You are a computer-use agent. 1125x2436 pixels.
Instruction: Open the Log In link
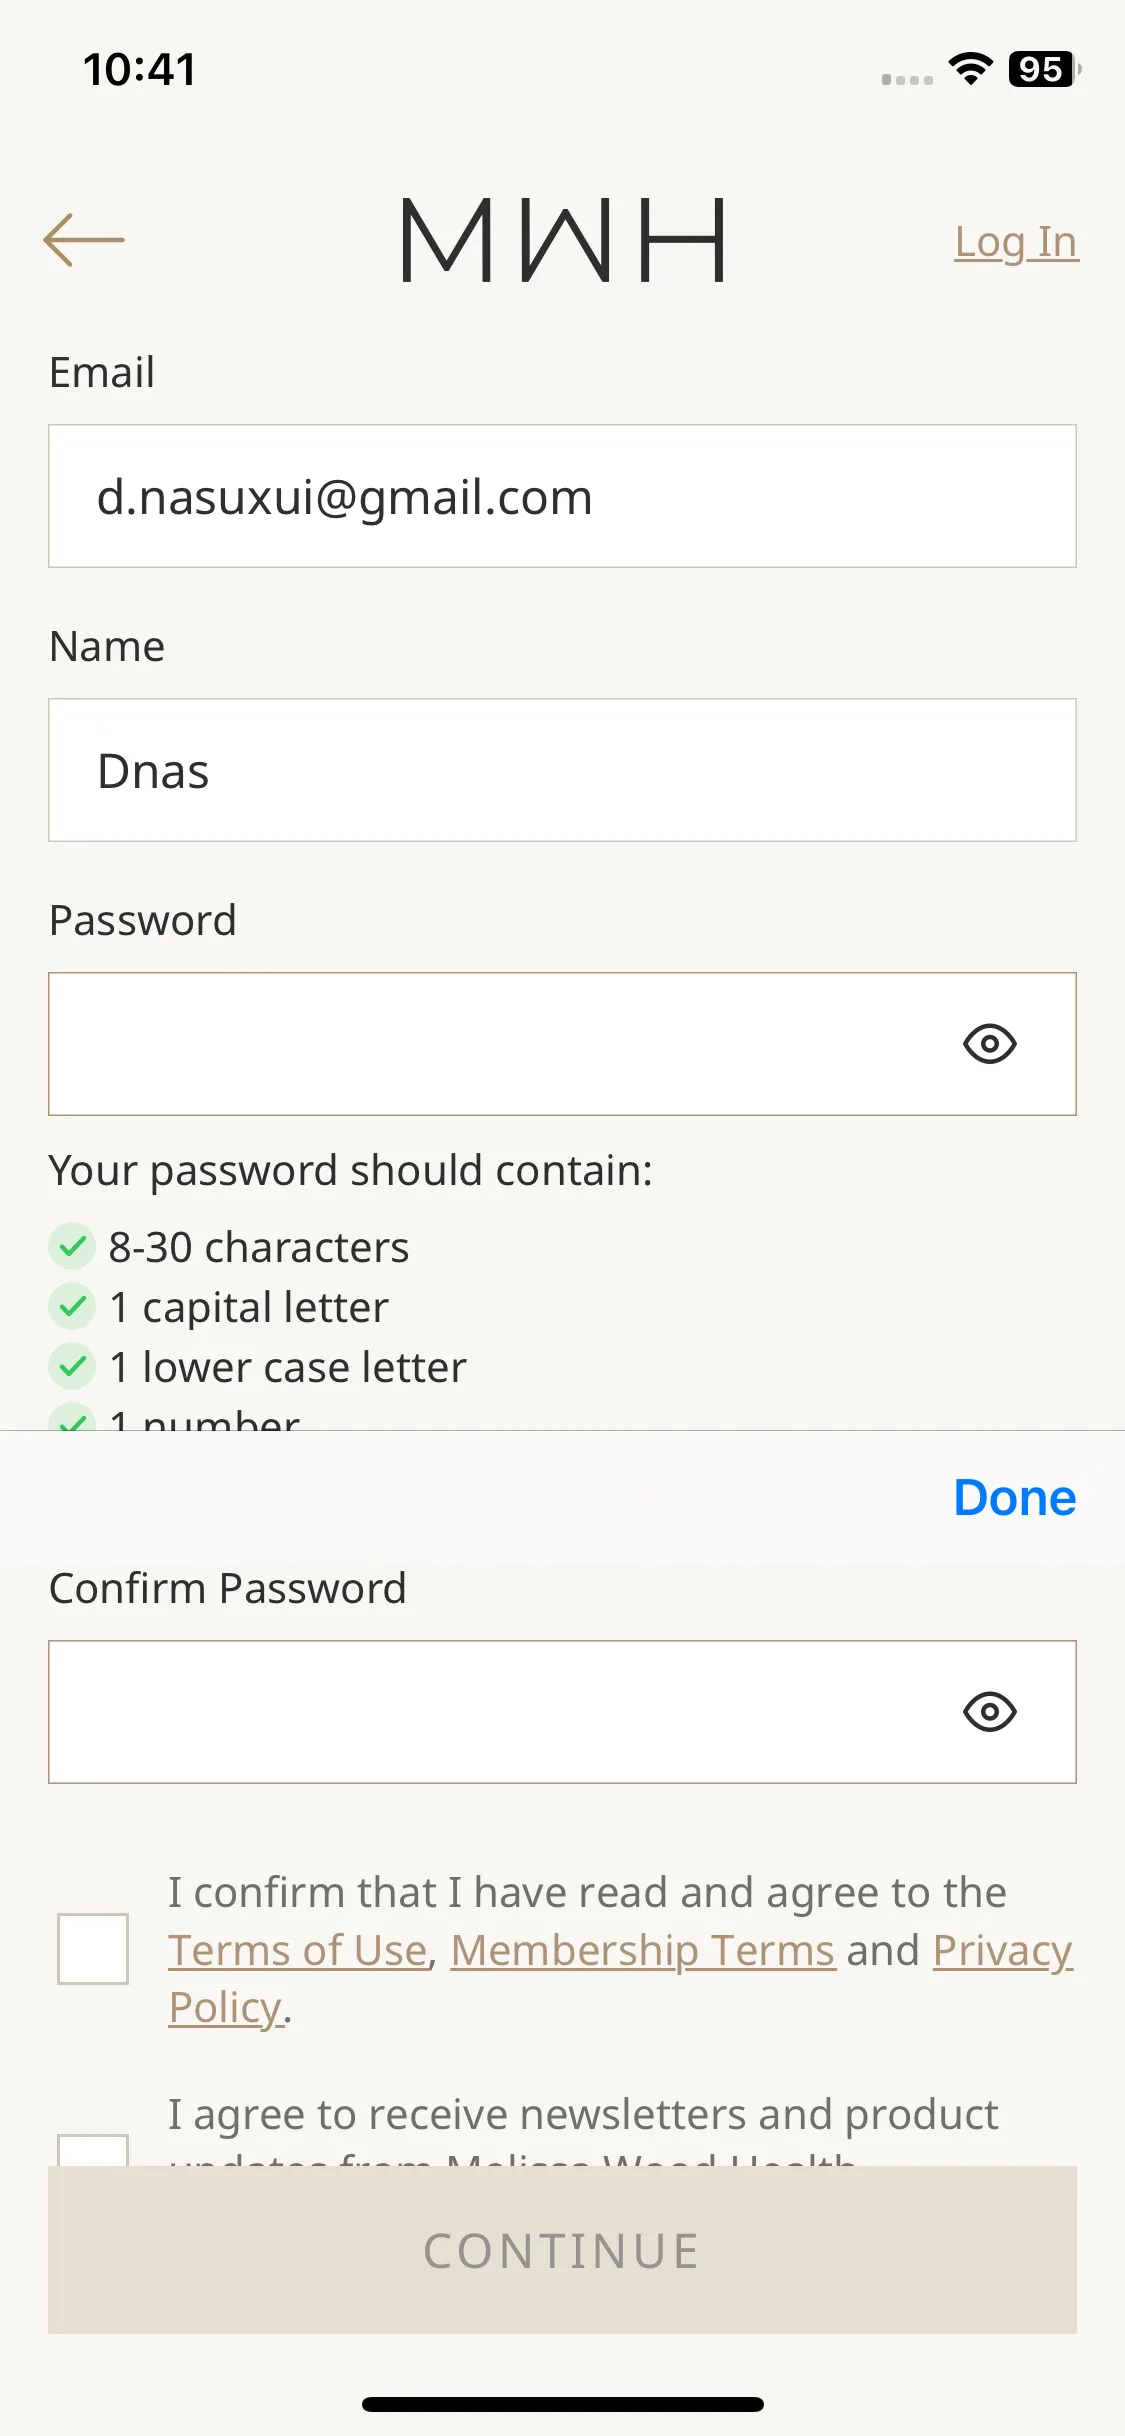click(x=1016, y=242)
